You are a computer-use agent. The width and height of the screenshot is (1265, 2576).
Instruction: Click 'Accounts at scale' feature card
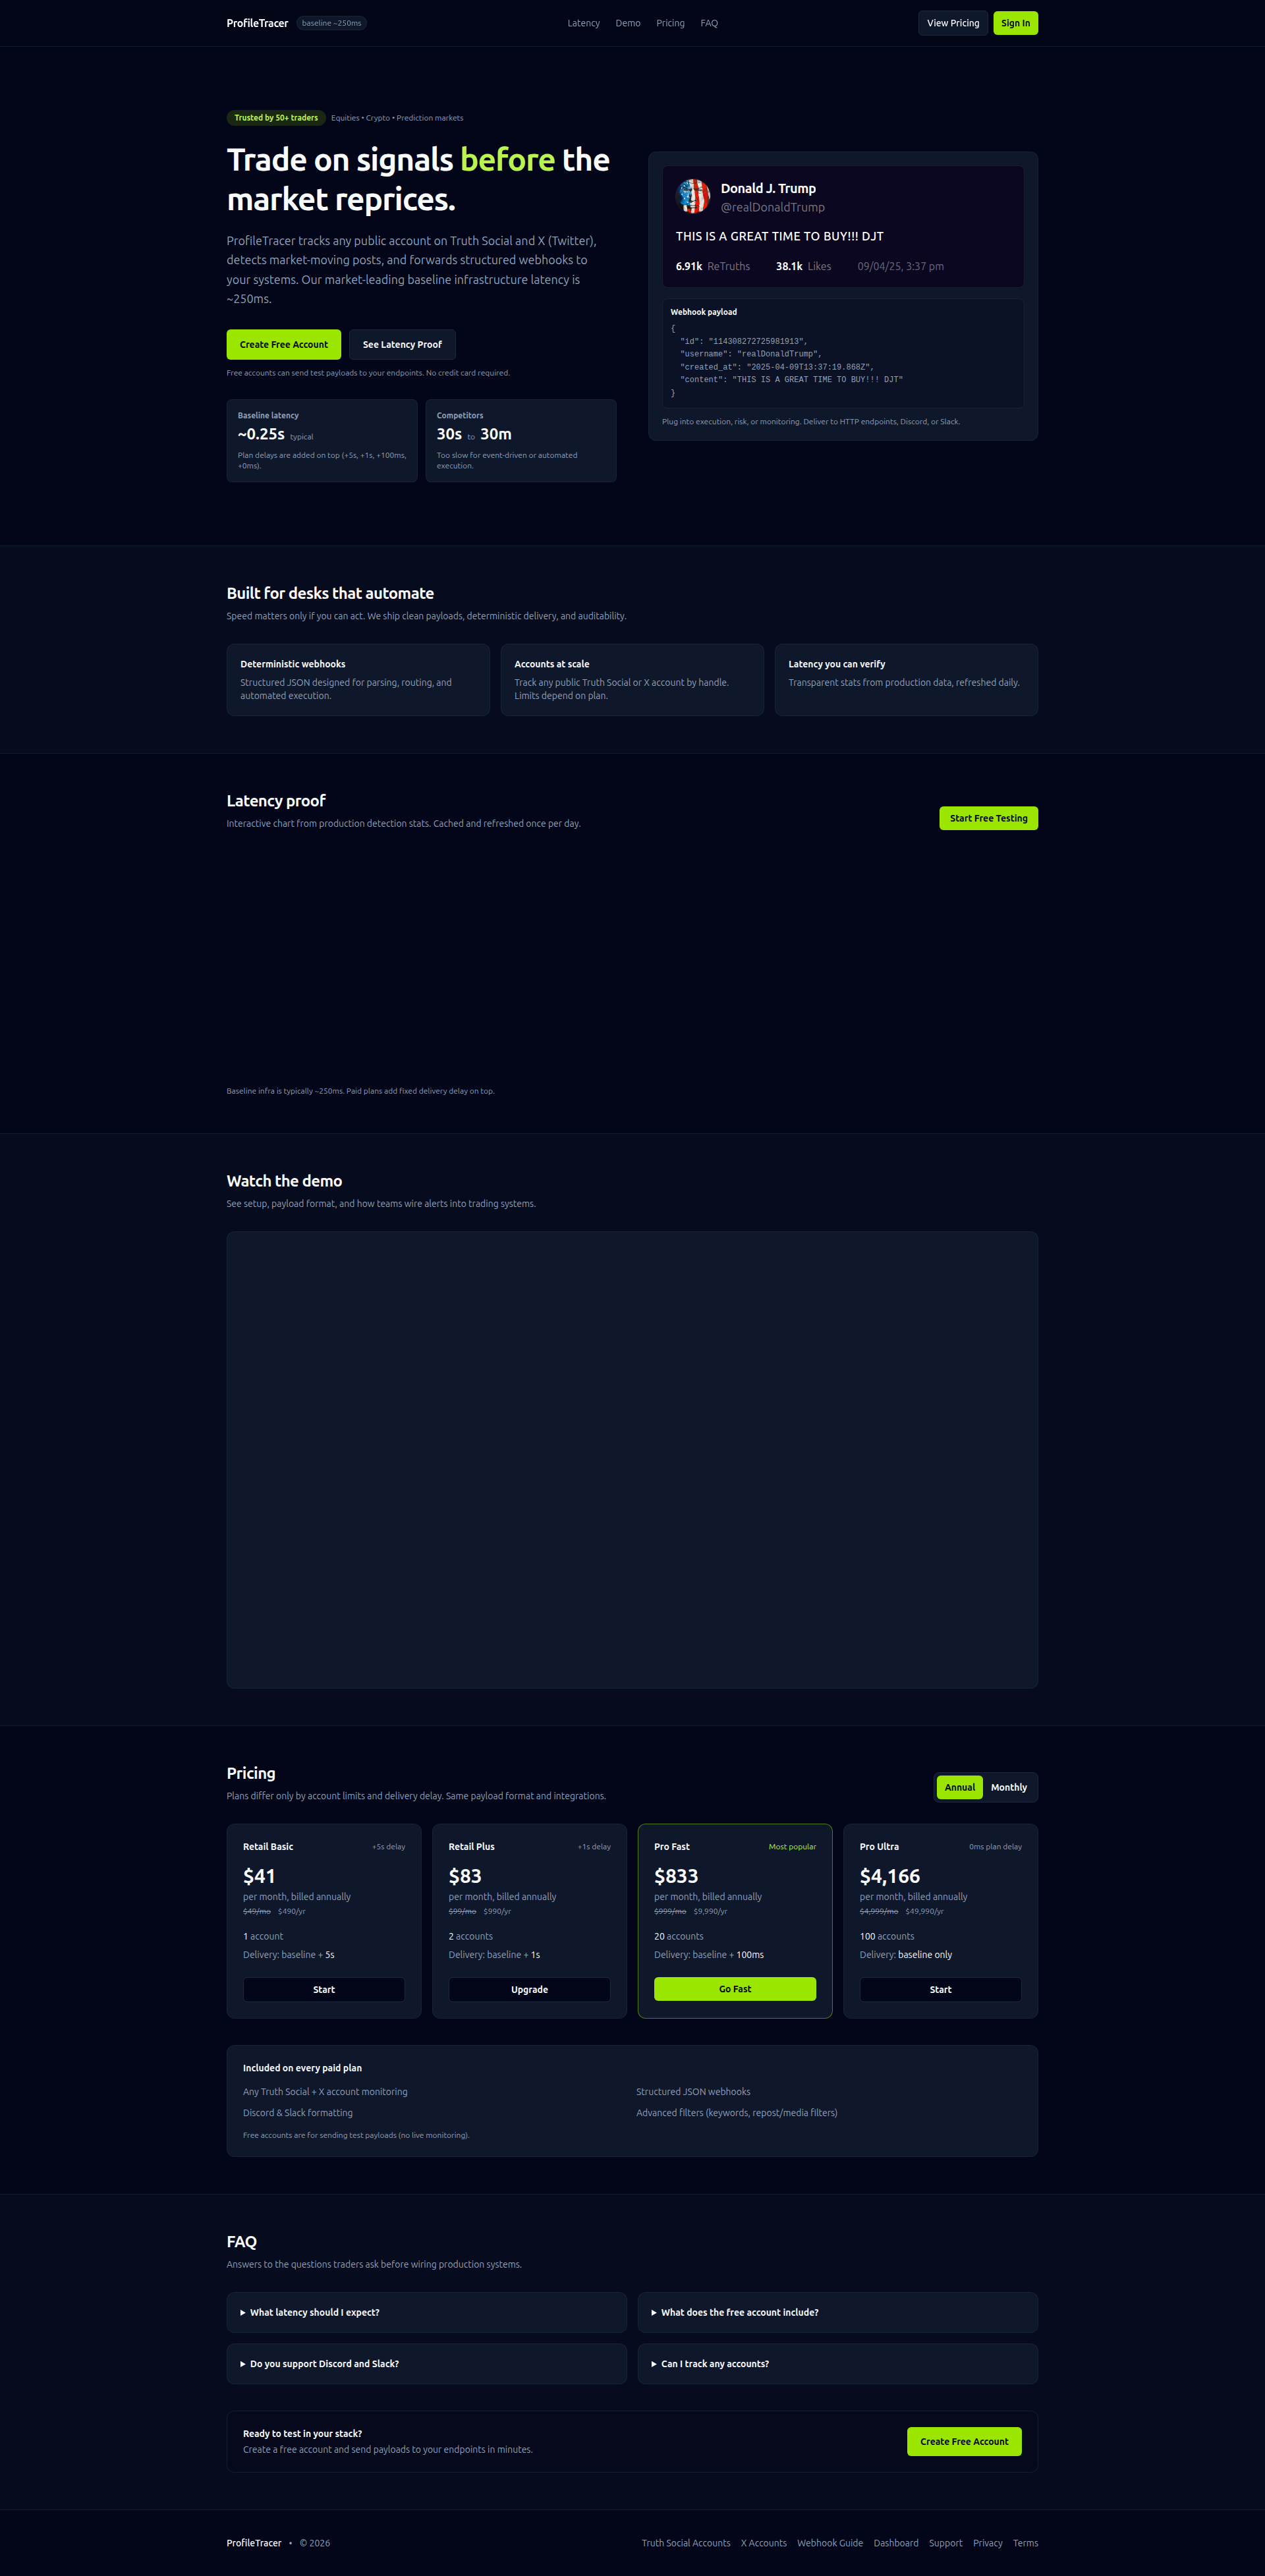coord(632,680)
